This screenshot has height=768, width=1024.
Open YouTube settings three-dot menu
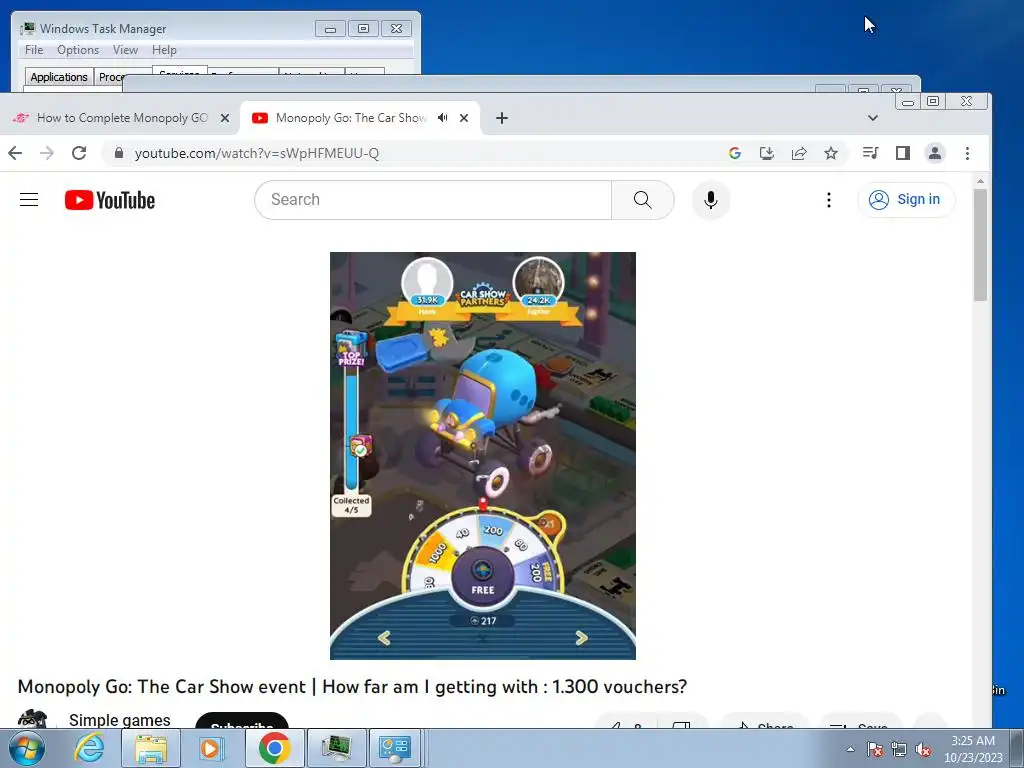point(829,200)
